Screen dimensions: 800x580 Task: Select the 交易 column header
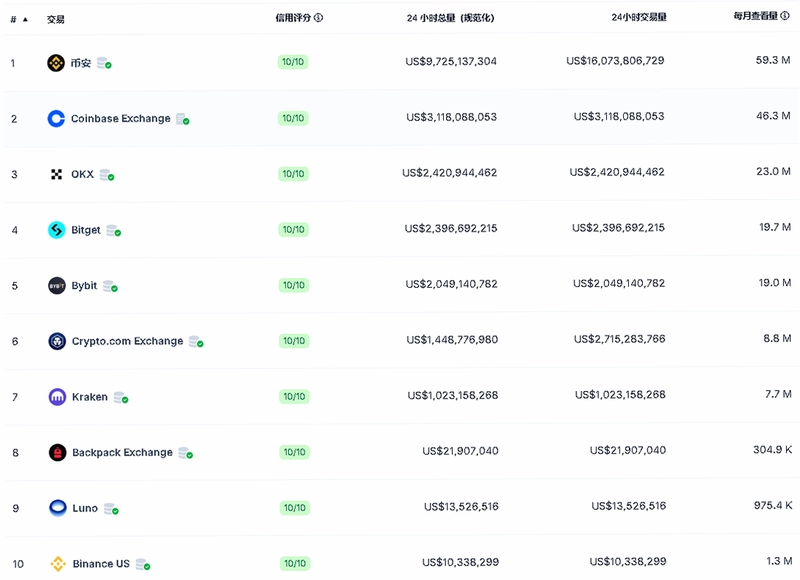(56, 19)
